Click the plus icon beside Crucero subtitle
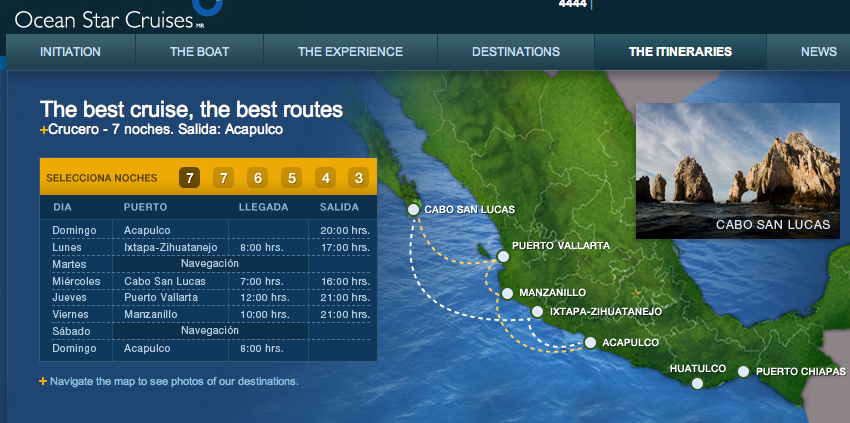 tap(43, 131)
